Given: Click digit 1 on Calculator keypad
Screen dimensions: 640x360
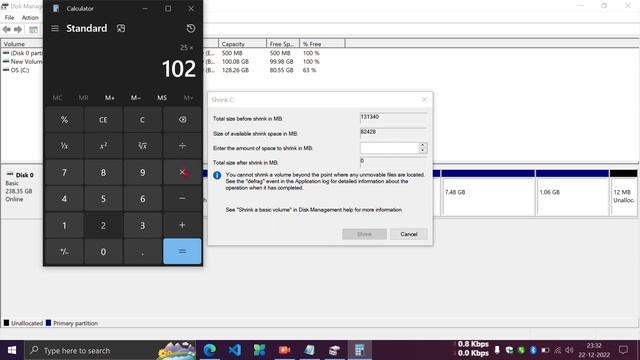Looking at the screenshot, I should coord(64,225).
